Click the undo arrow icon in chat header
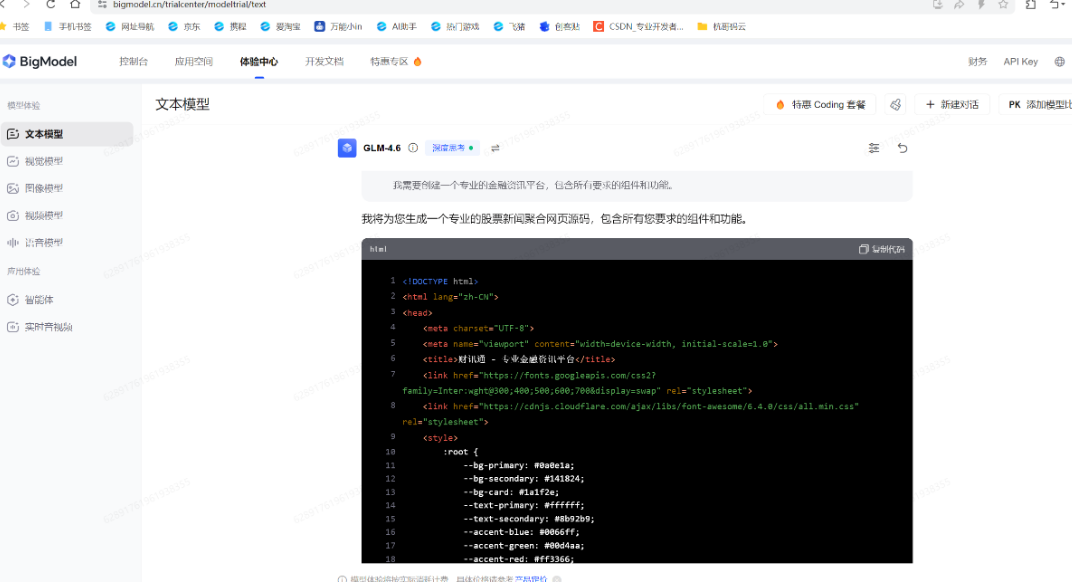Screen dimensions: 1072x582 (902, 148)
